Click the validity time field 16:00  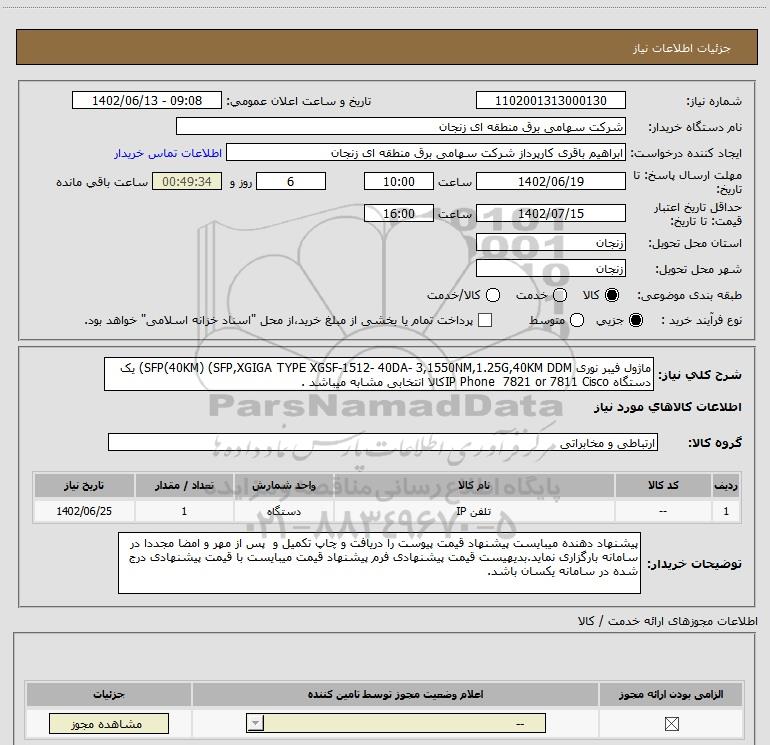399,214
